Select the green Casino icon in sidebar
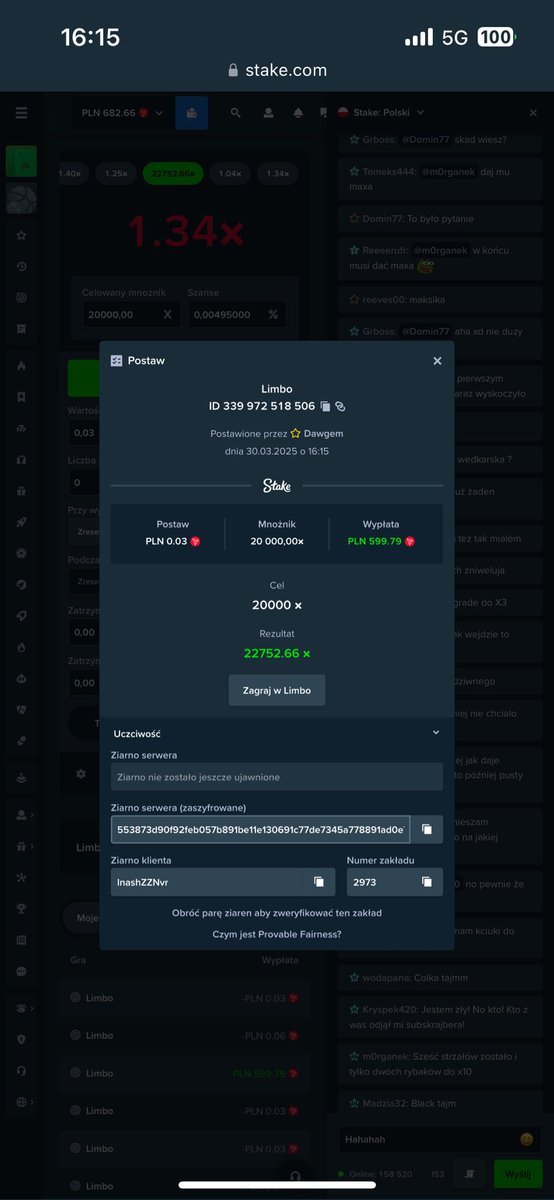Viewport: 554px width, 1200px height. tap(21, 162)
